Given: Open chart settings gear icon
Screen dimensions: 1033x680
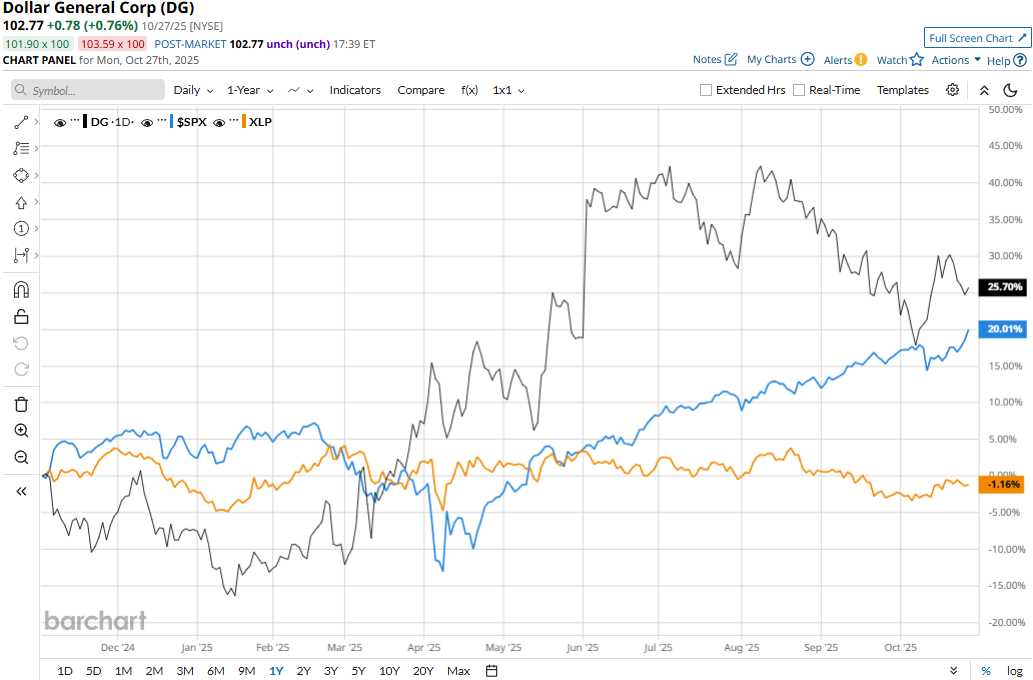Looking at the screenshot, I should (x=953, y=90).
